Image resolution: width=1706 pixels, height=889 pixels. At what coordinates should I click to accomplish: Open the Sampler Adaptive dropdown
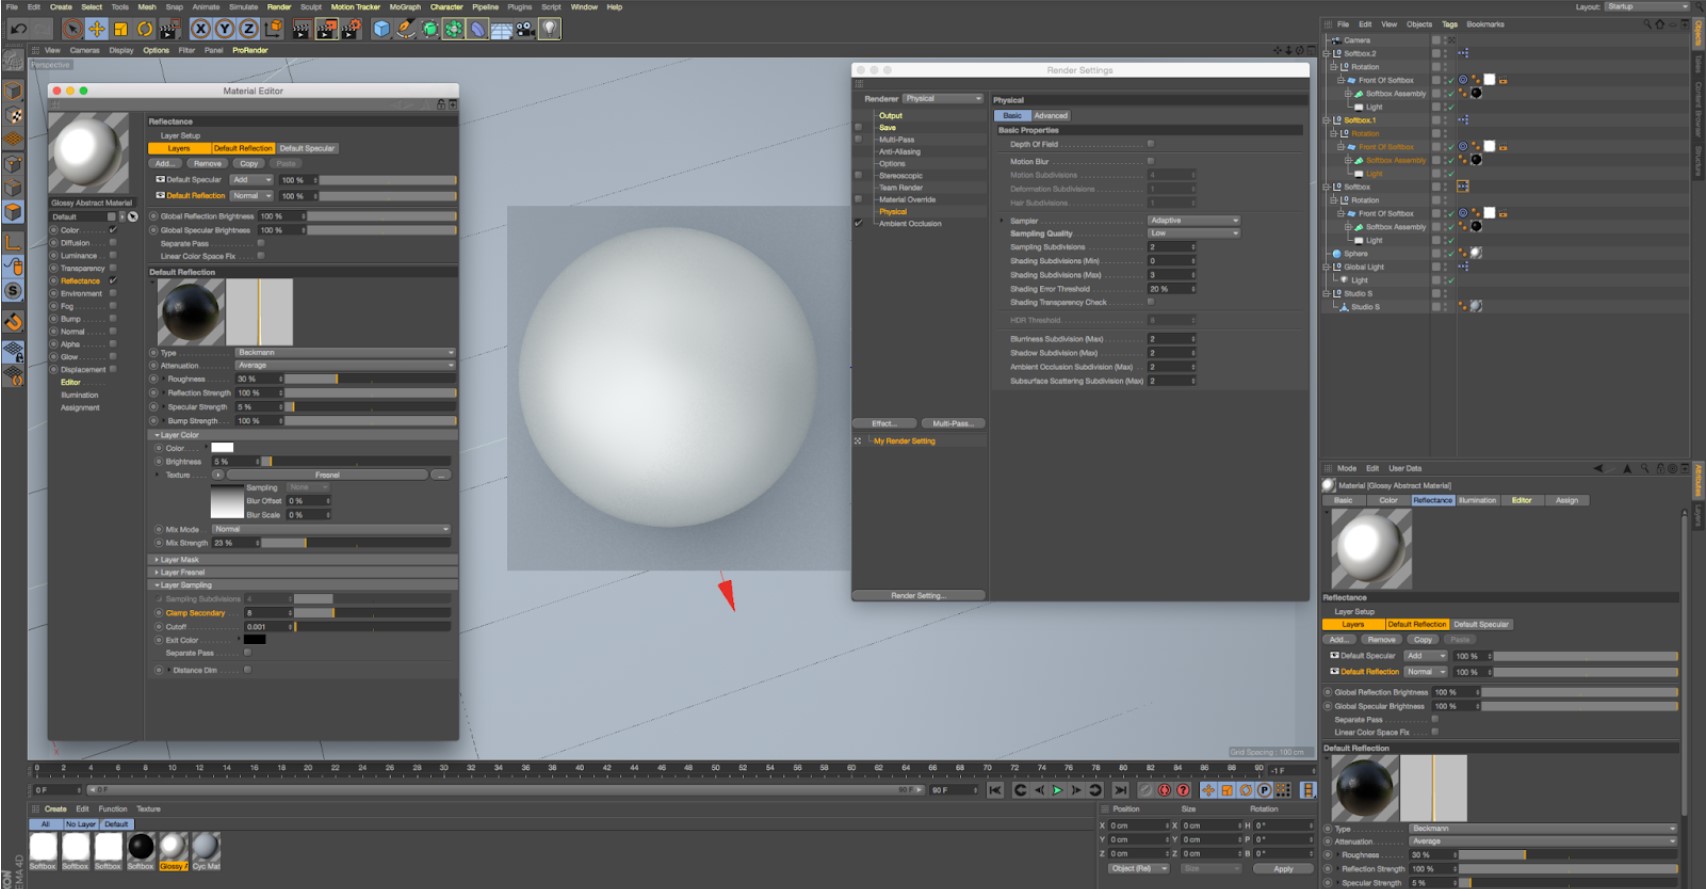(1193, 220)
